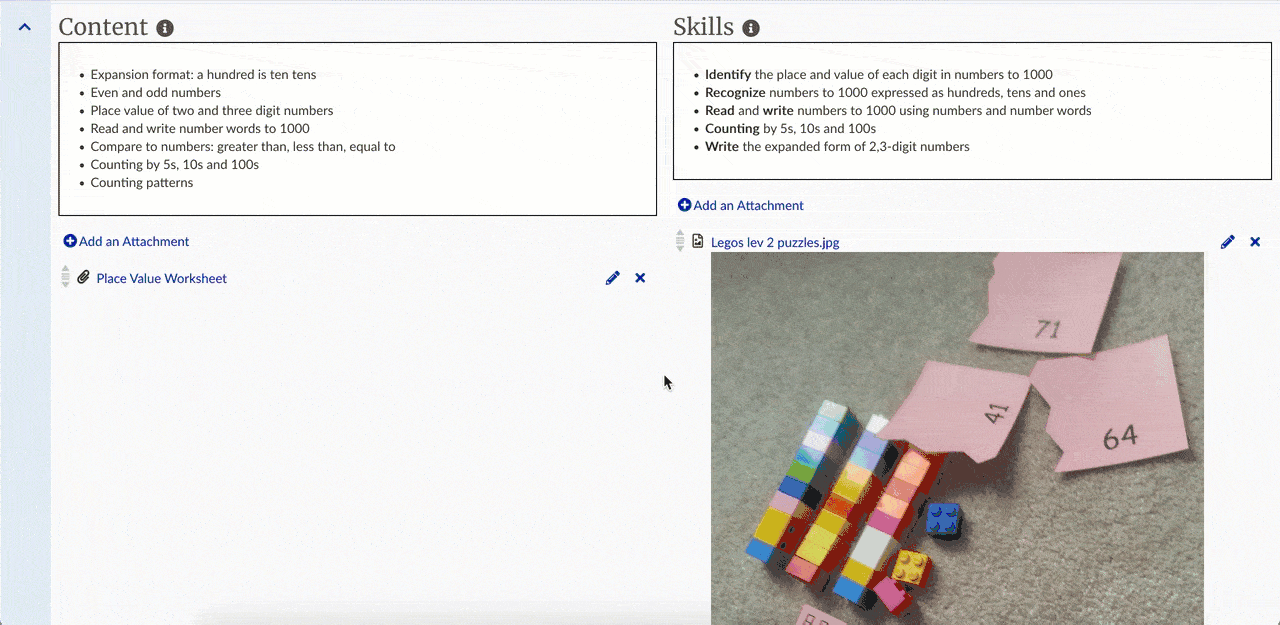The width and height of the screenshot is (1280, 625).
Task: Delete the Legos lev 2 puzzles.jpg attachment
Action: (1255, 242)
